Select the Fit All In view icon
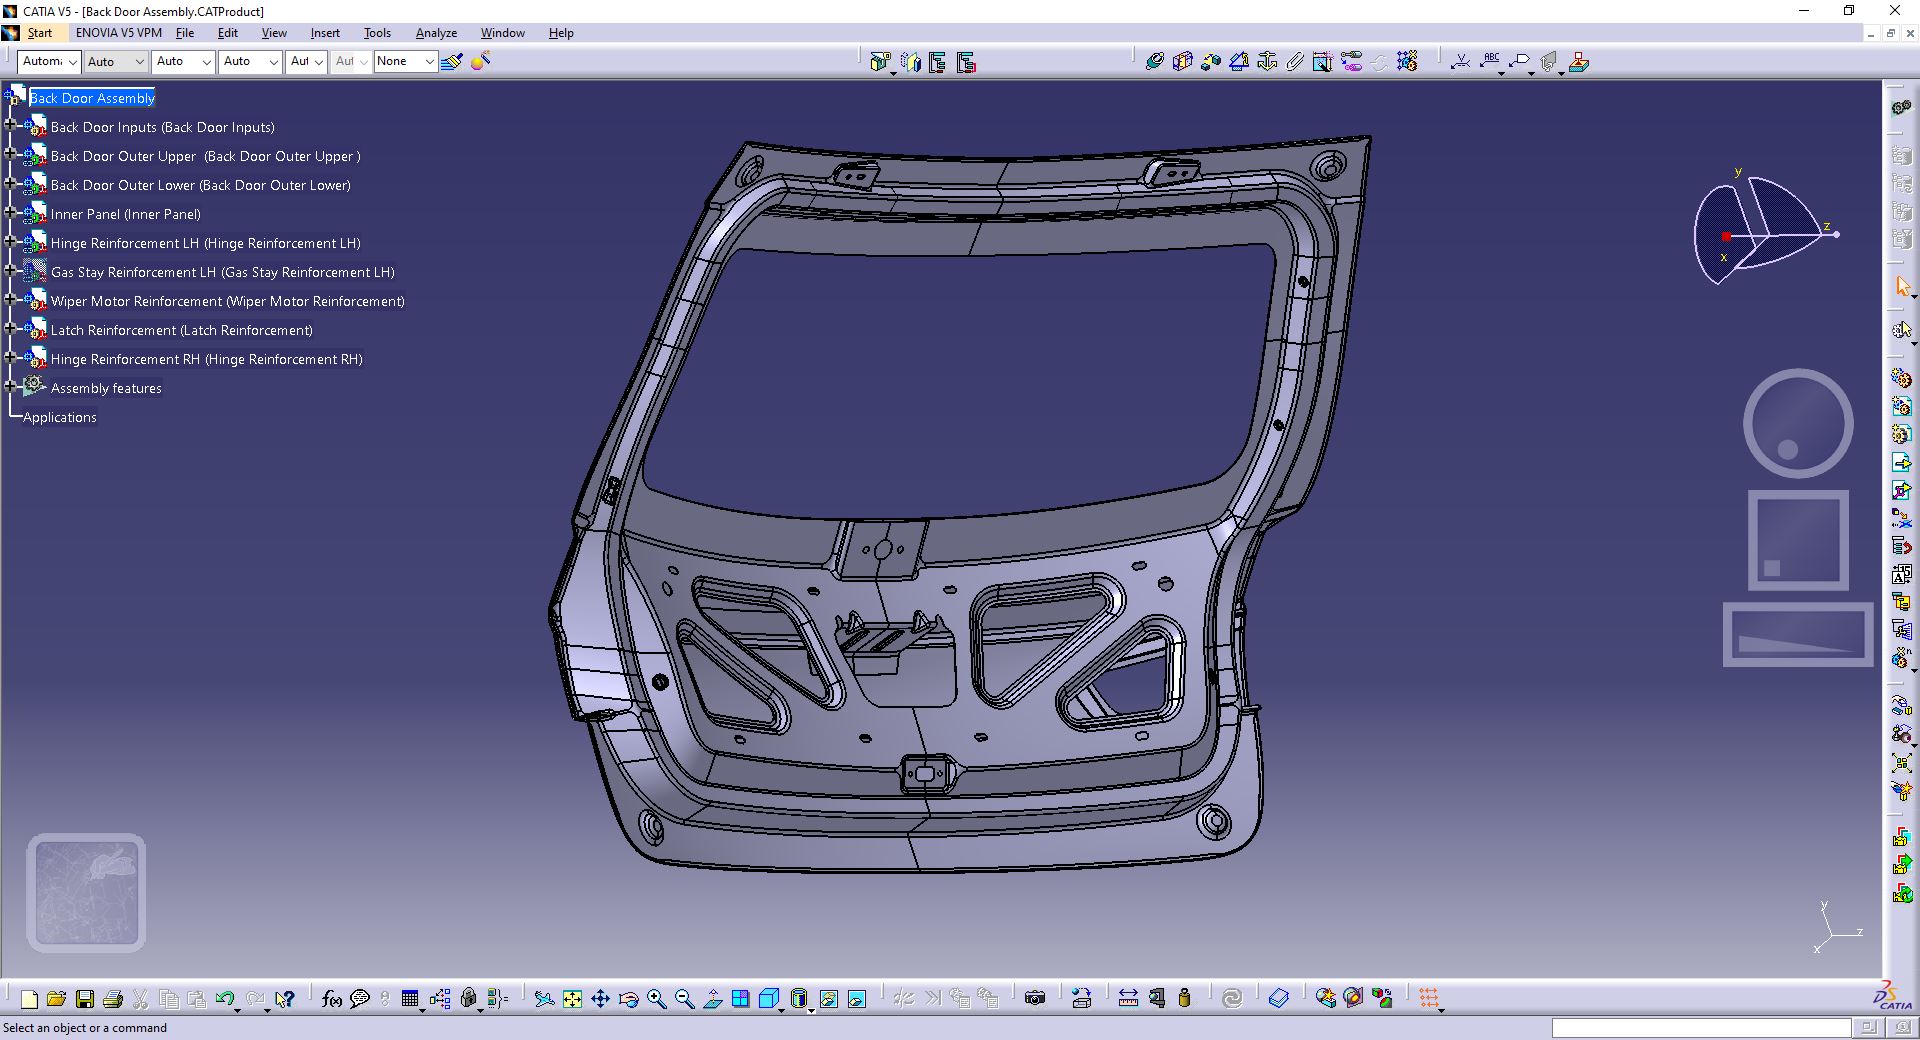Screen dimensions: 1920x1040 pos(572,999)
